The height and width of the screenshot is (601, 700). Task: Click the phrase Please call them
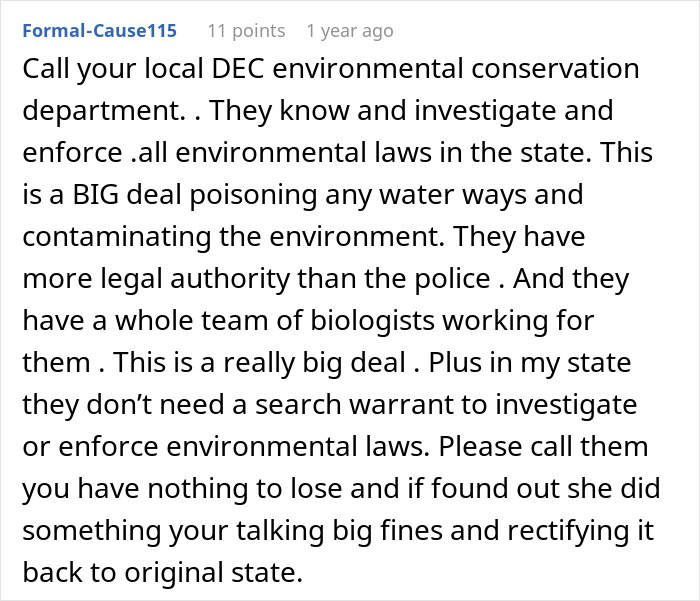543,447
